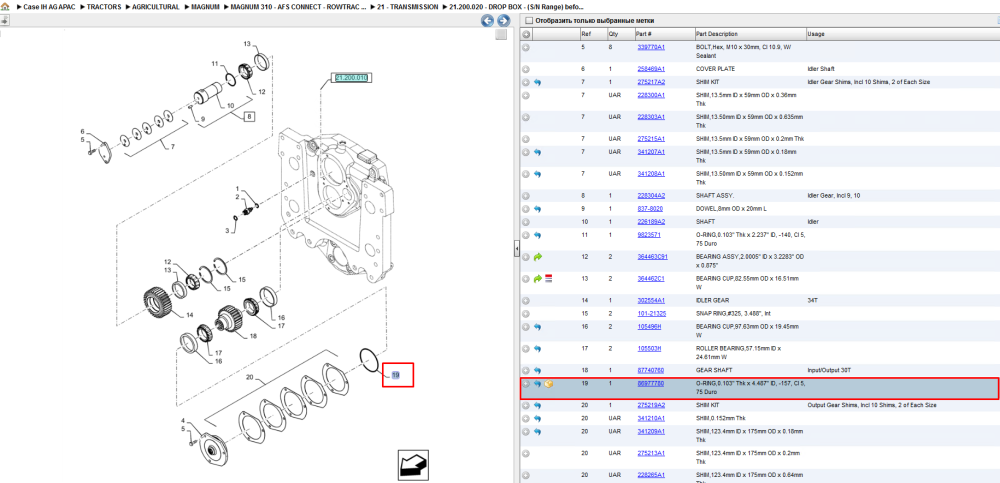Open part number link 341209A1

[651, 431]
